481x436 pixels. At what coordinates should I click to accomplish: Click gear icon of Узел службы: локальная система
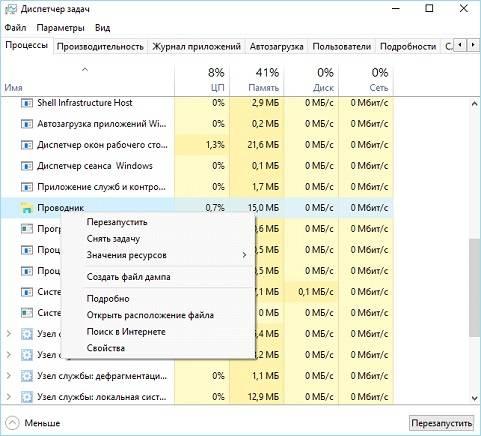(27, 397)
